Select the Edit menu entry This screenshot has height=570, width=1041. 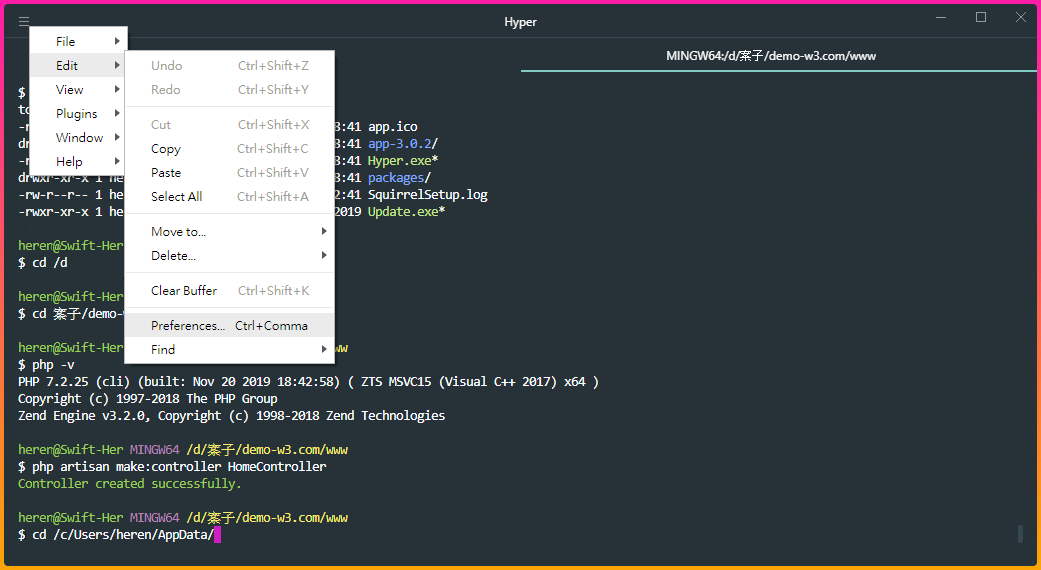click(78, 65)
